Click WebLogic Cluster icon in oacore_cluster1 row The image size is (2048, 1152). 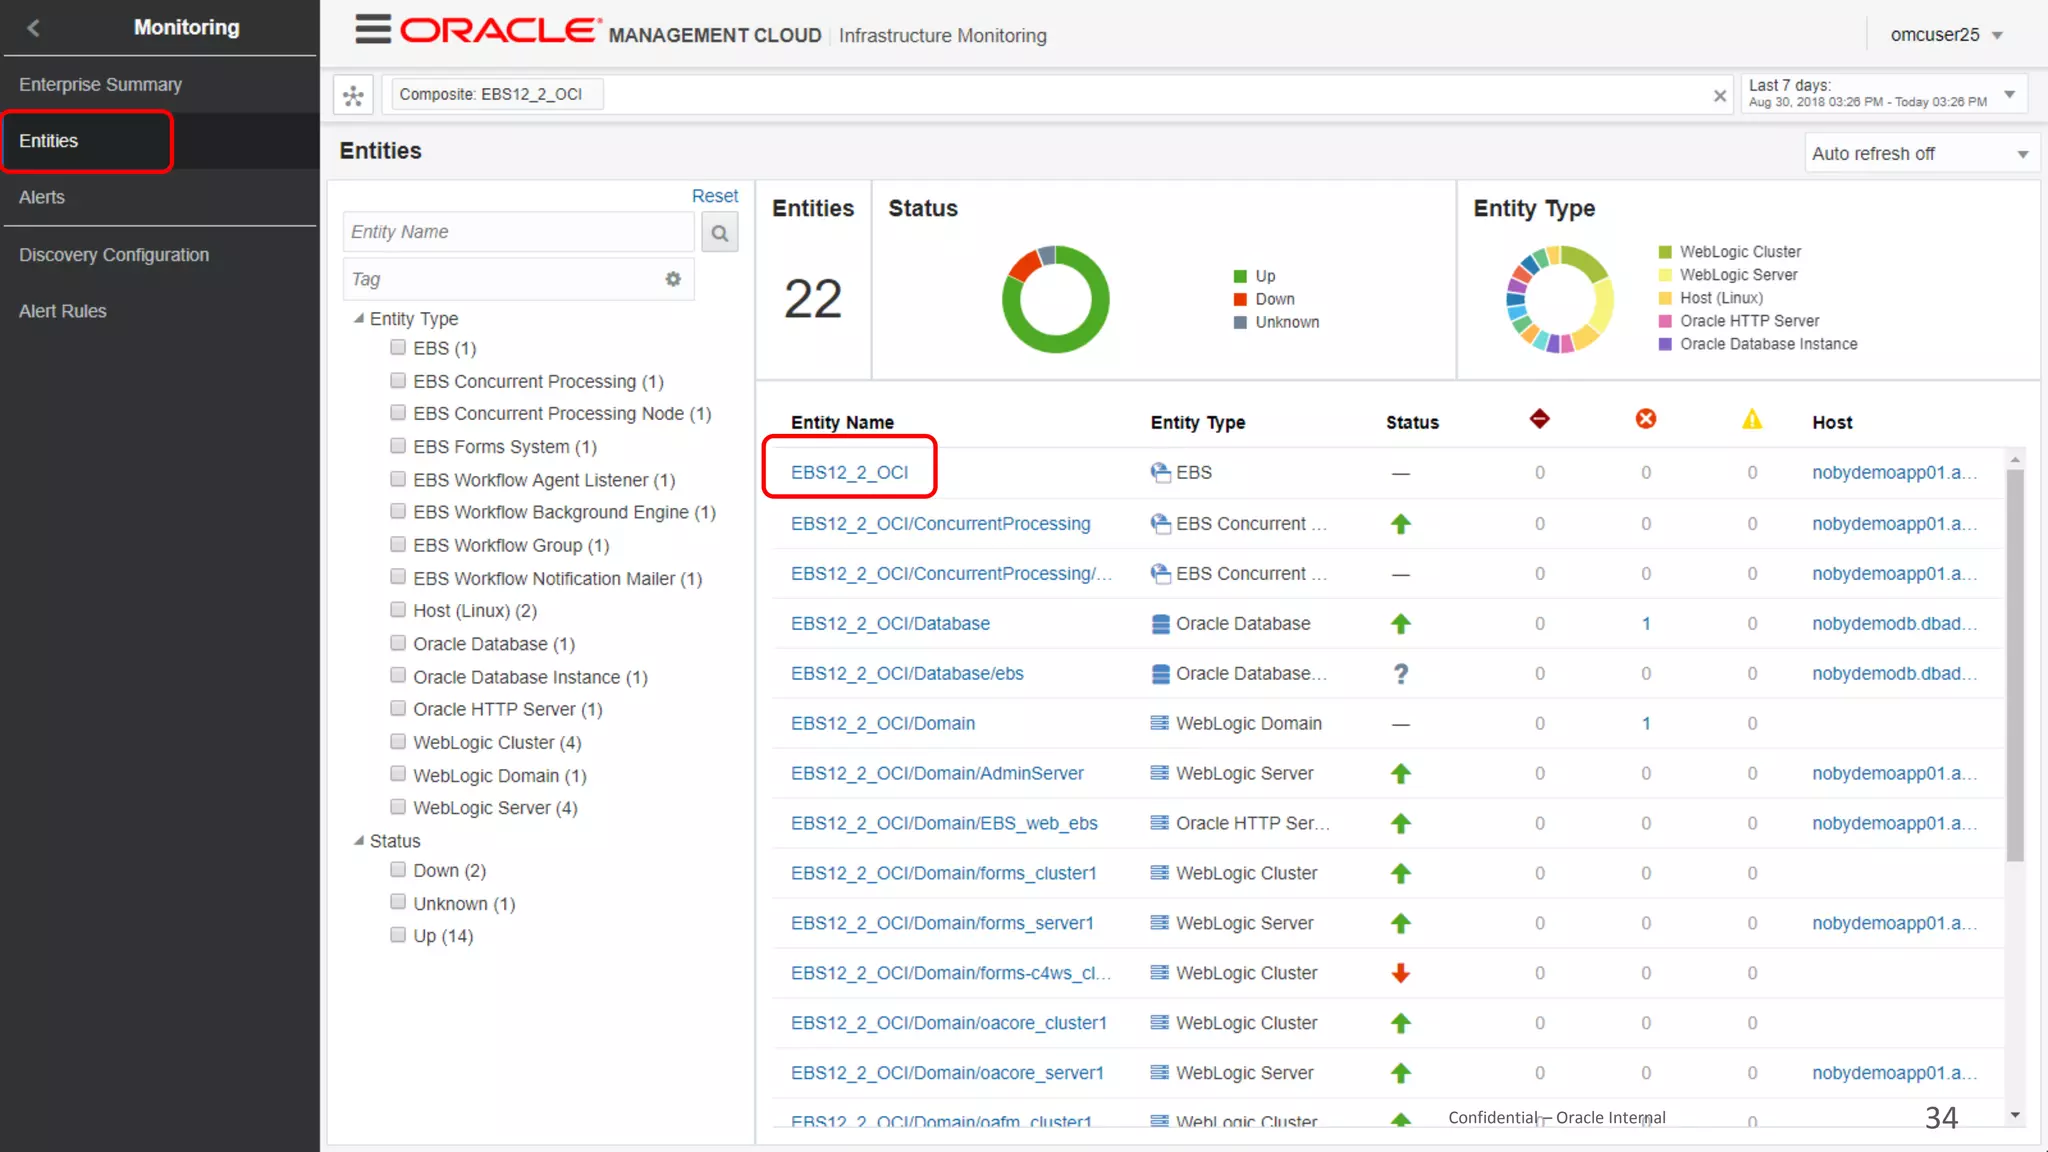coord(1160,1023)
